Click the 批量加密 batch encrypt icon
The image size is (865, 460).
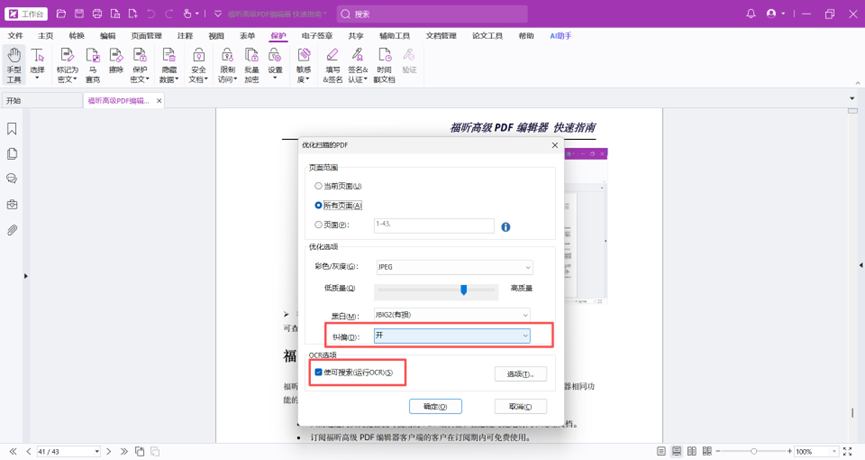pyautogui.click(x=251, y=65)
